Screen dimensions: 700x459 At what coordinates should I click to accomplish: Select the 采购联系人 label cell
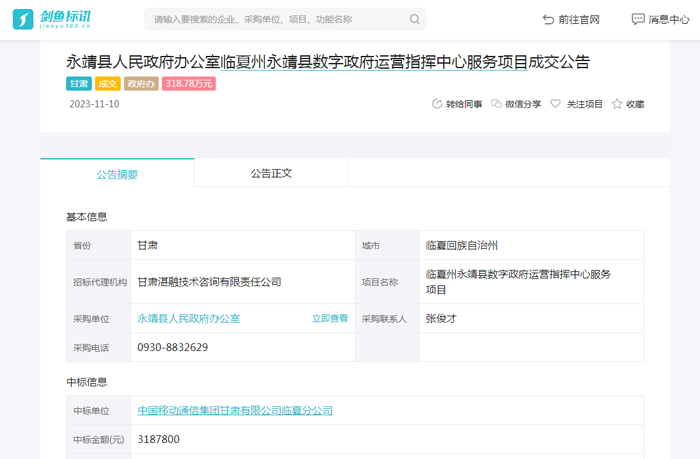pos(387,318)
